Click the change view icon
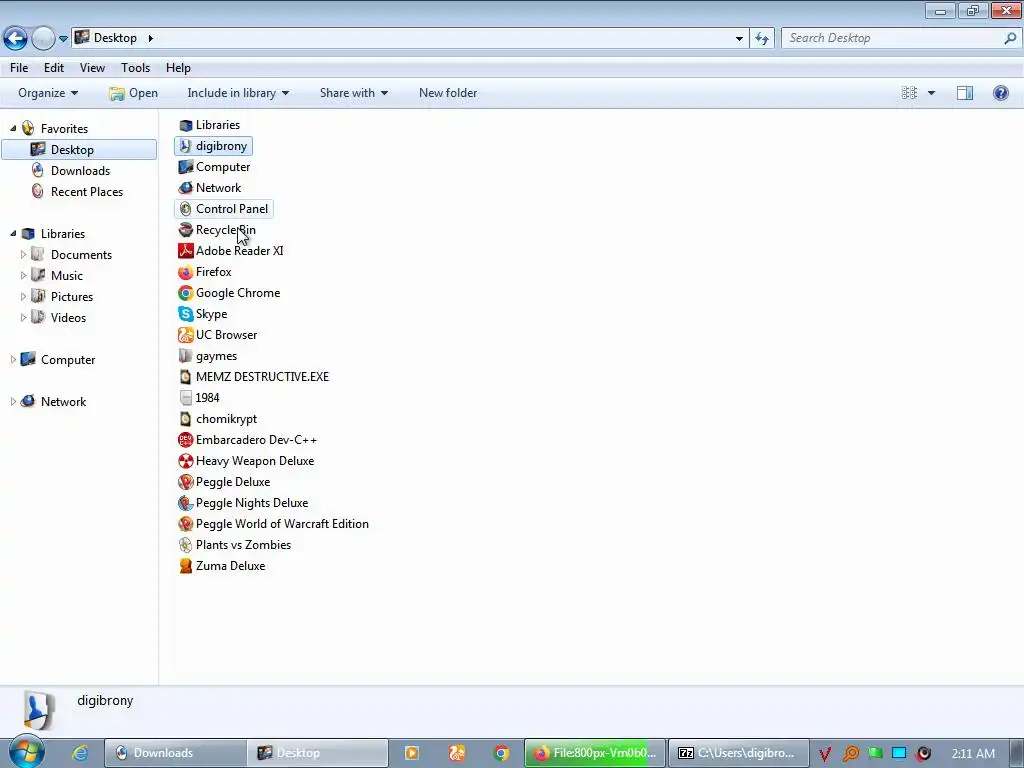1024x768 pixels. (x=909, y=93)
